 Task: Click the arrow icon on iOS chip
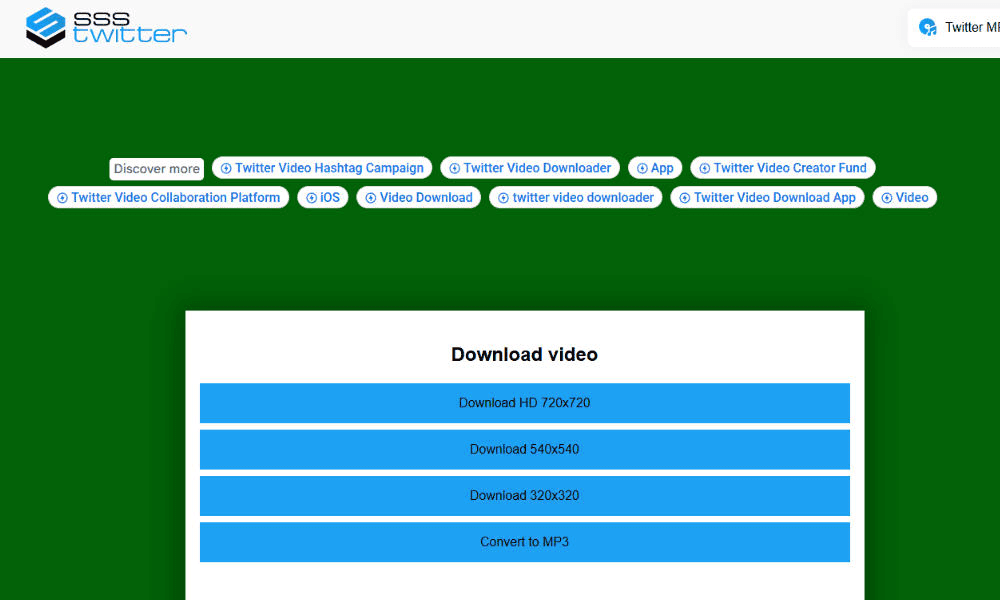click(x=311, y=198)
